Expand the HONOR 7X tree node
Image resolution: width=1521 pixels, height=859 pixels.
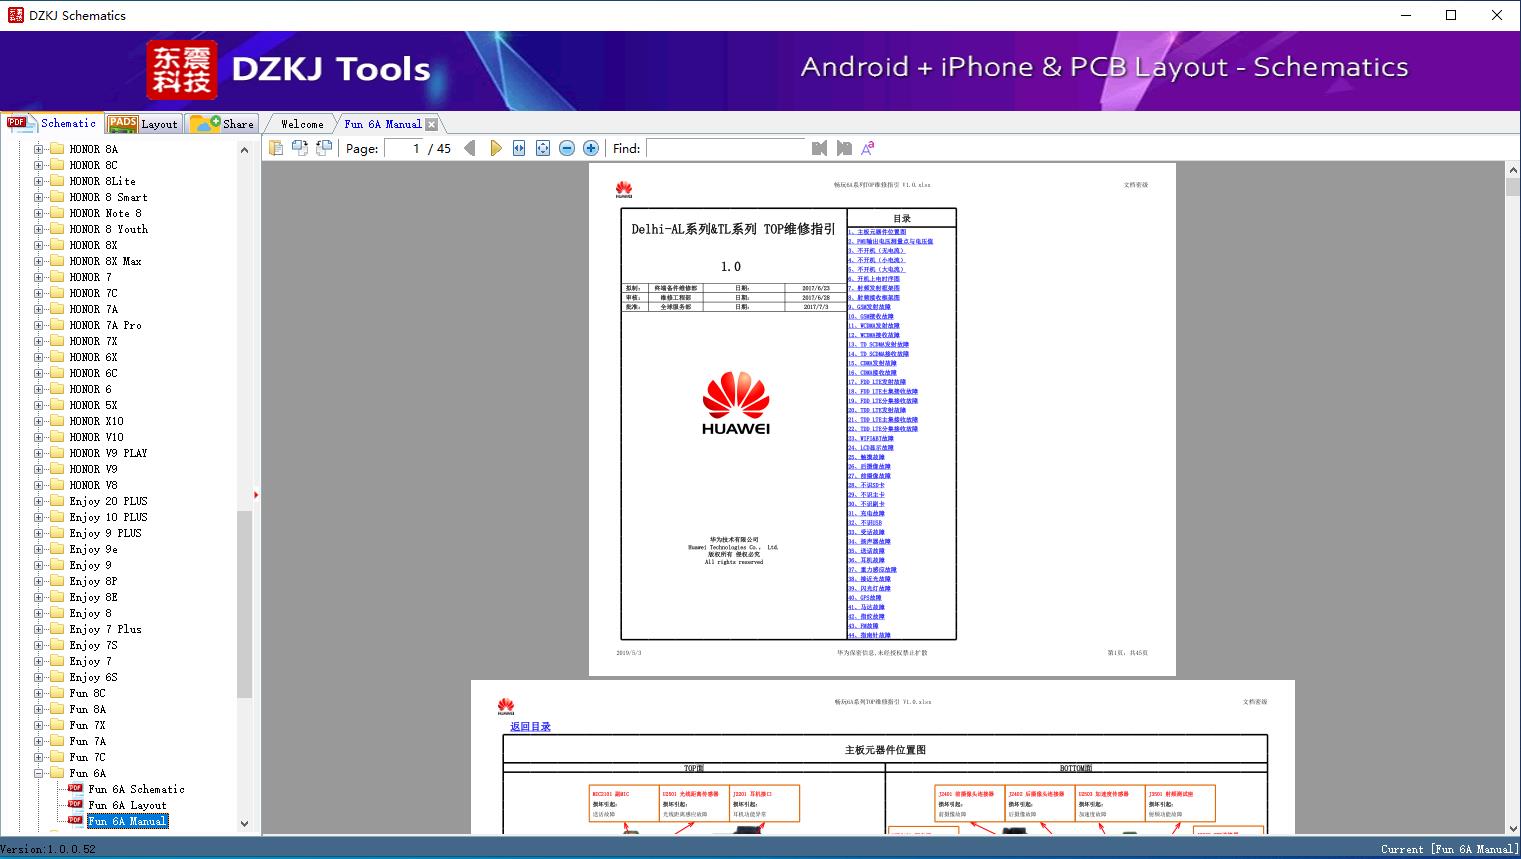[x=38, y=341]
